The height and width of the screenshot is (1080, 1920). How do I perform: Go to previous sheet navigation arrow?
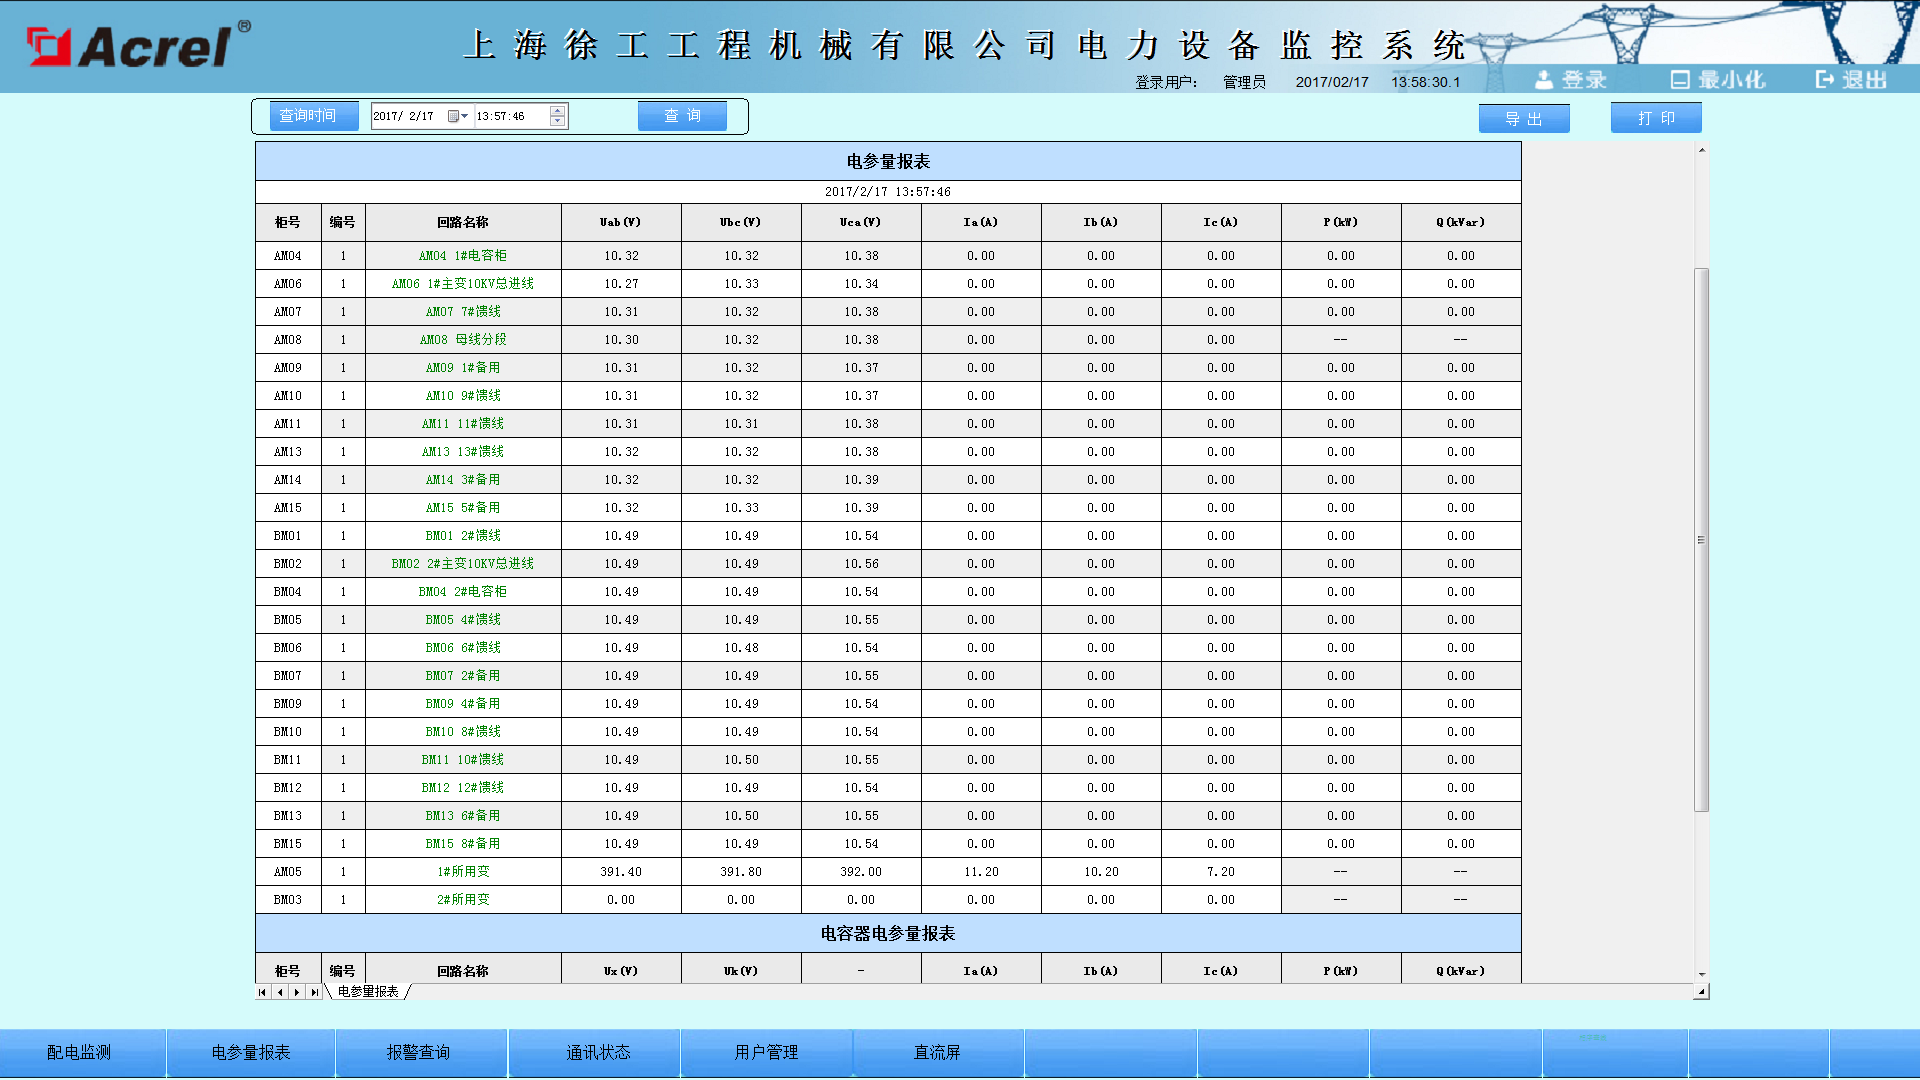tap(280, 992)
